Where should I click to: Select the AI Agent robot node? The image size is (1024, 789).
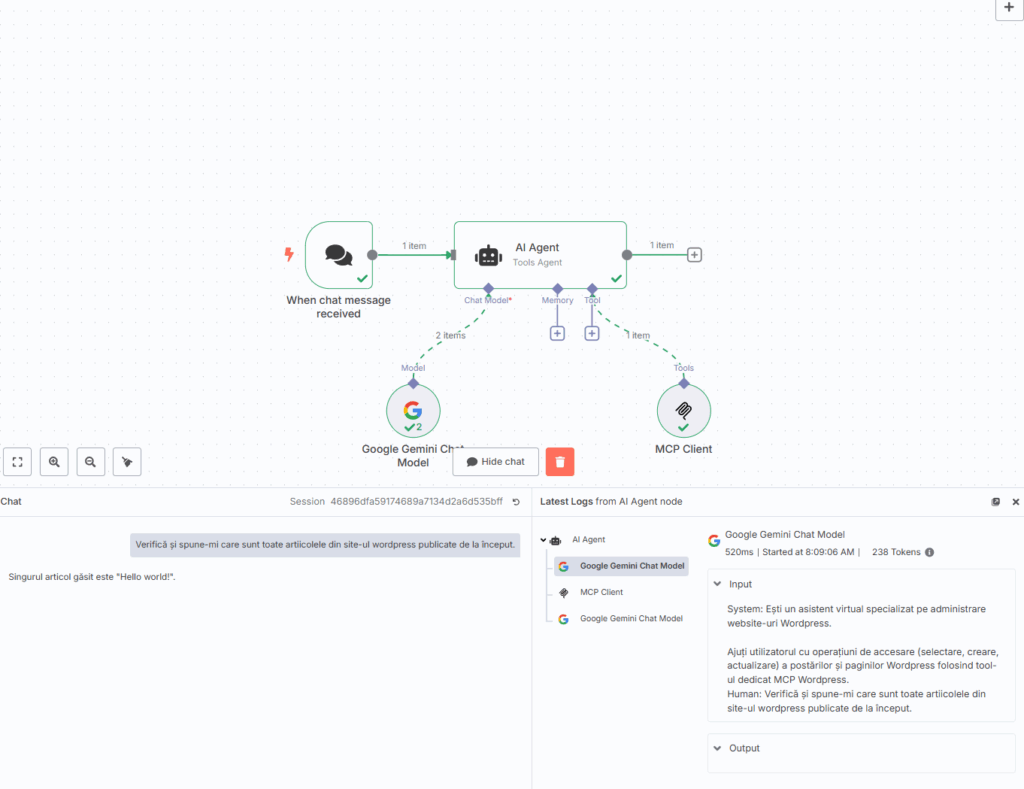540,255
